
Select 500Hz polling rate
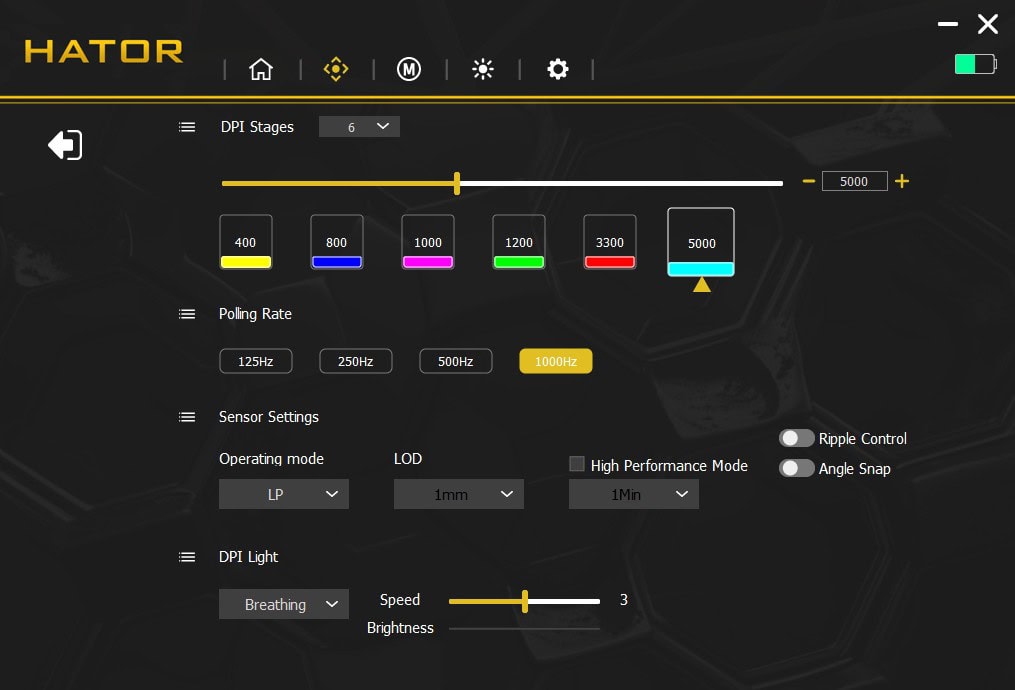pos(456,361)
